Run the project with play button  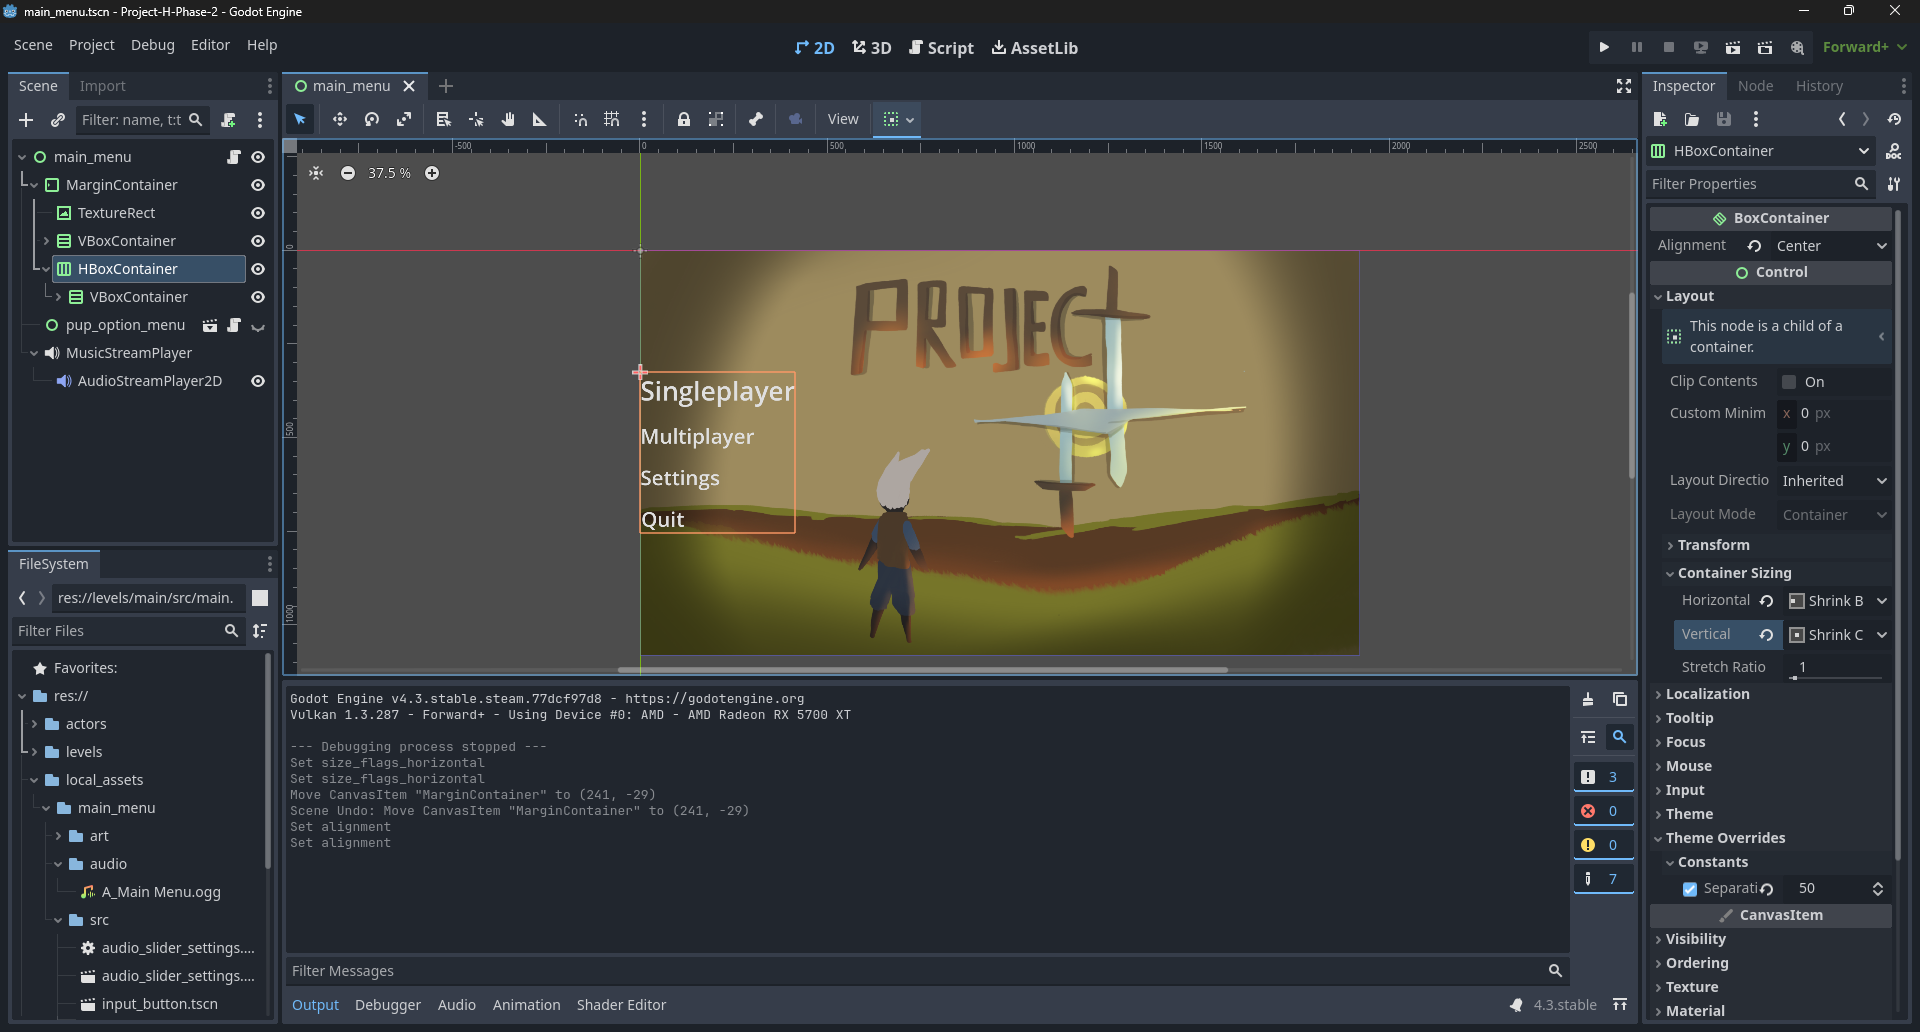[1605, 47]
